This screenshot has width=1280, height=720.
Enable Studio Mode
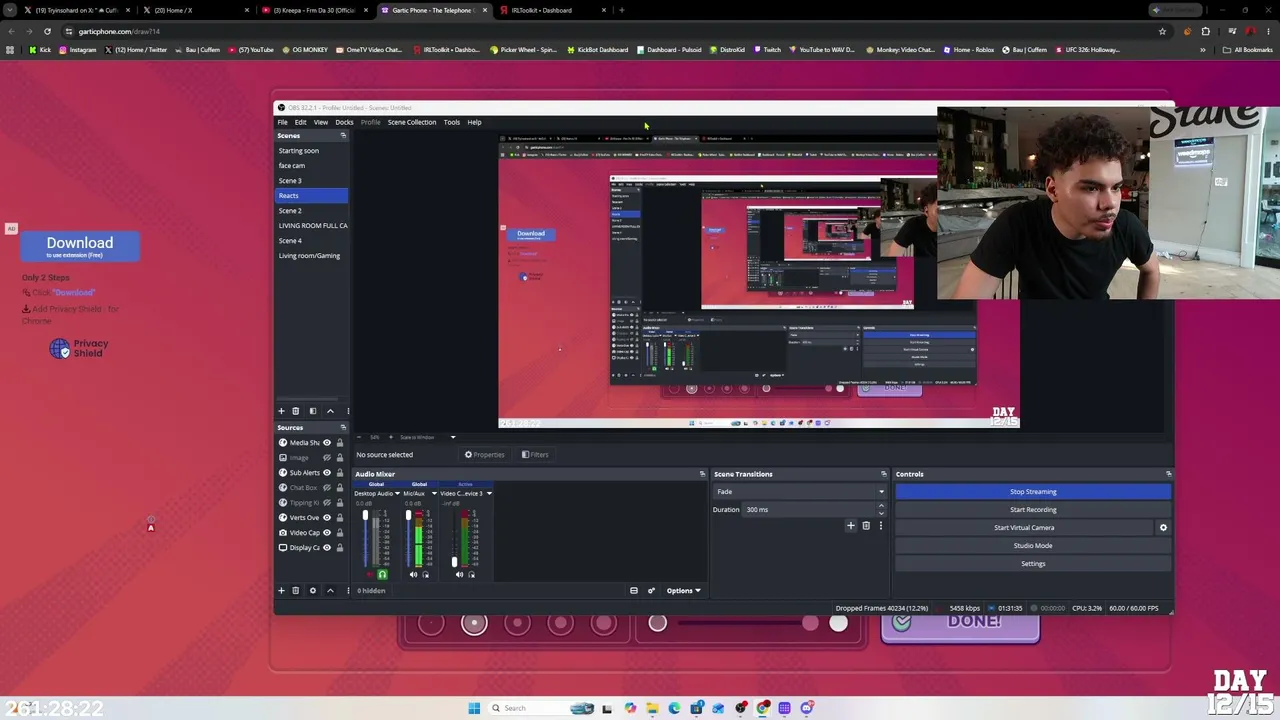point(1033,545)
